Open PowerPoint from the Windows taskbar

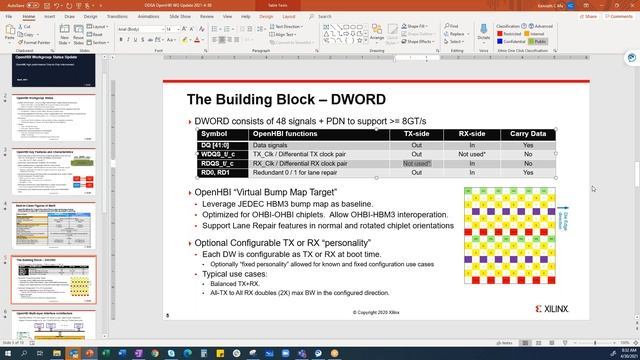coord(89,353)
